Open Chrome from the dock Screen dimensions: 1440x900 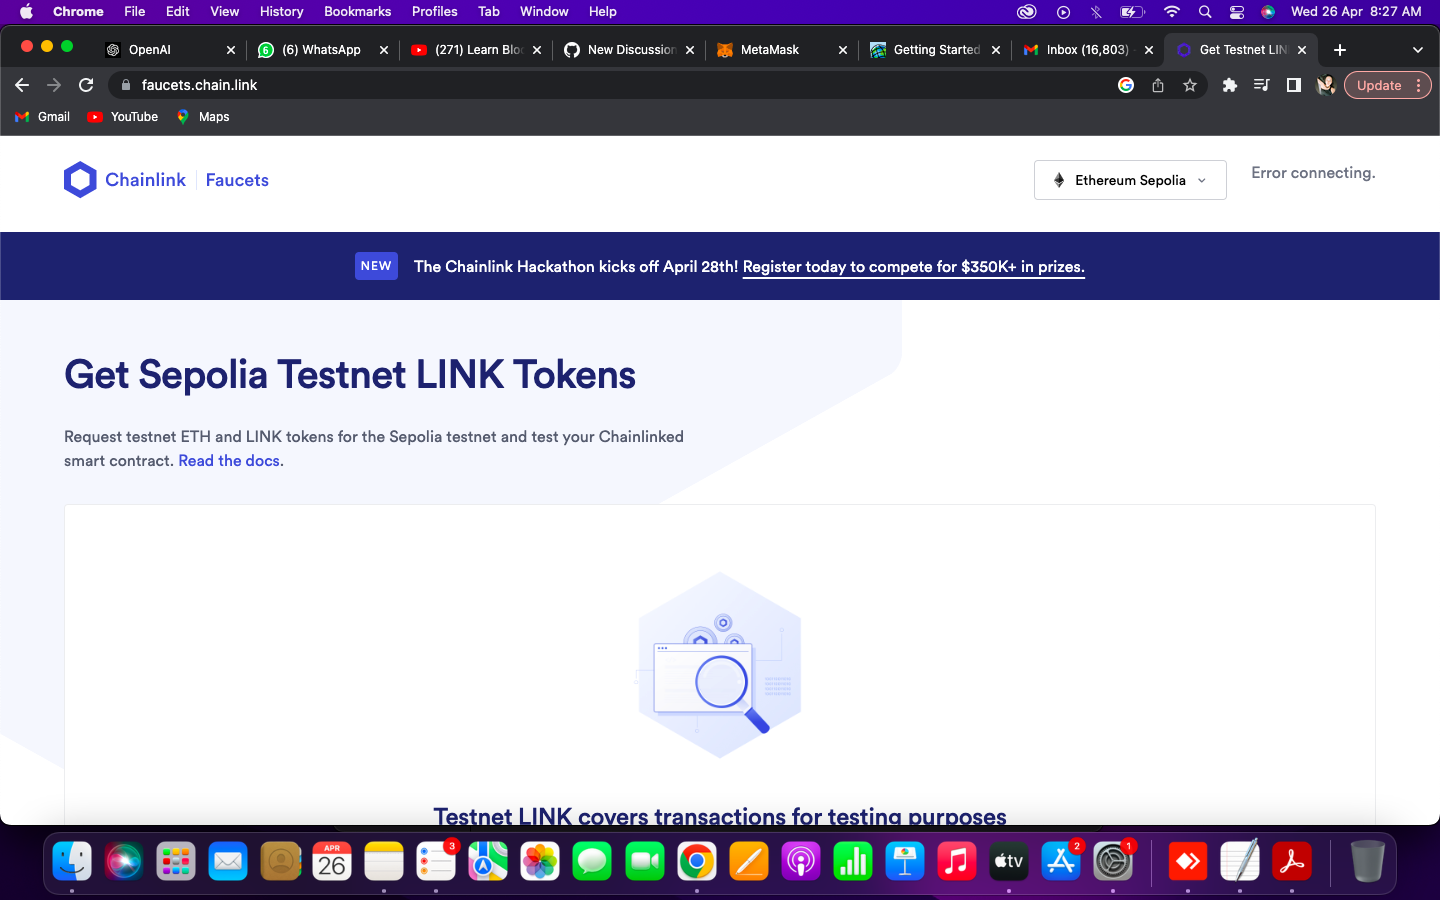coord(697,861)
